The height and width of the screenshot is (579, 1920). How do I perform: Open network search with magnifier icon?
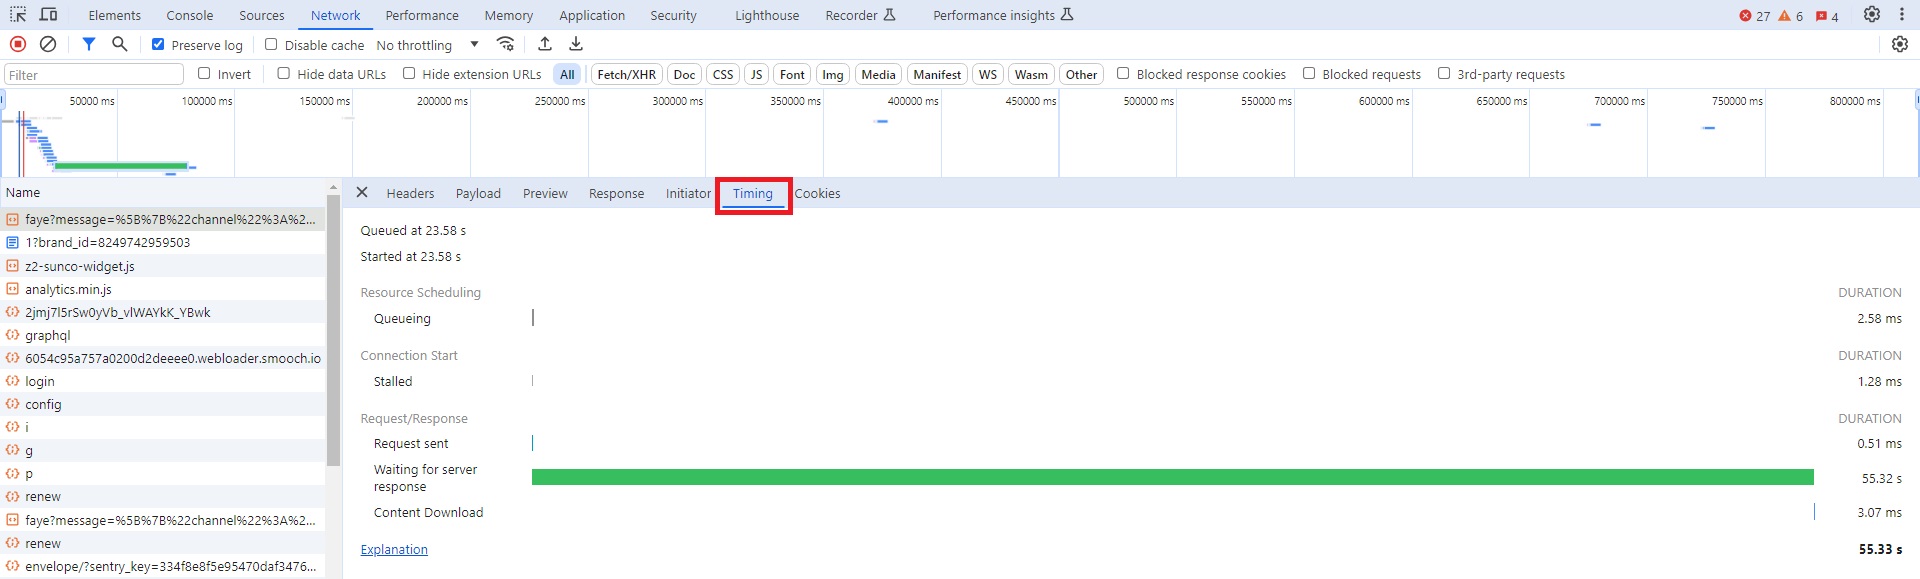tap(120, 44)
